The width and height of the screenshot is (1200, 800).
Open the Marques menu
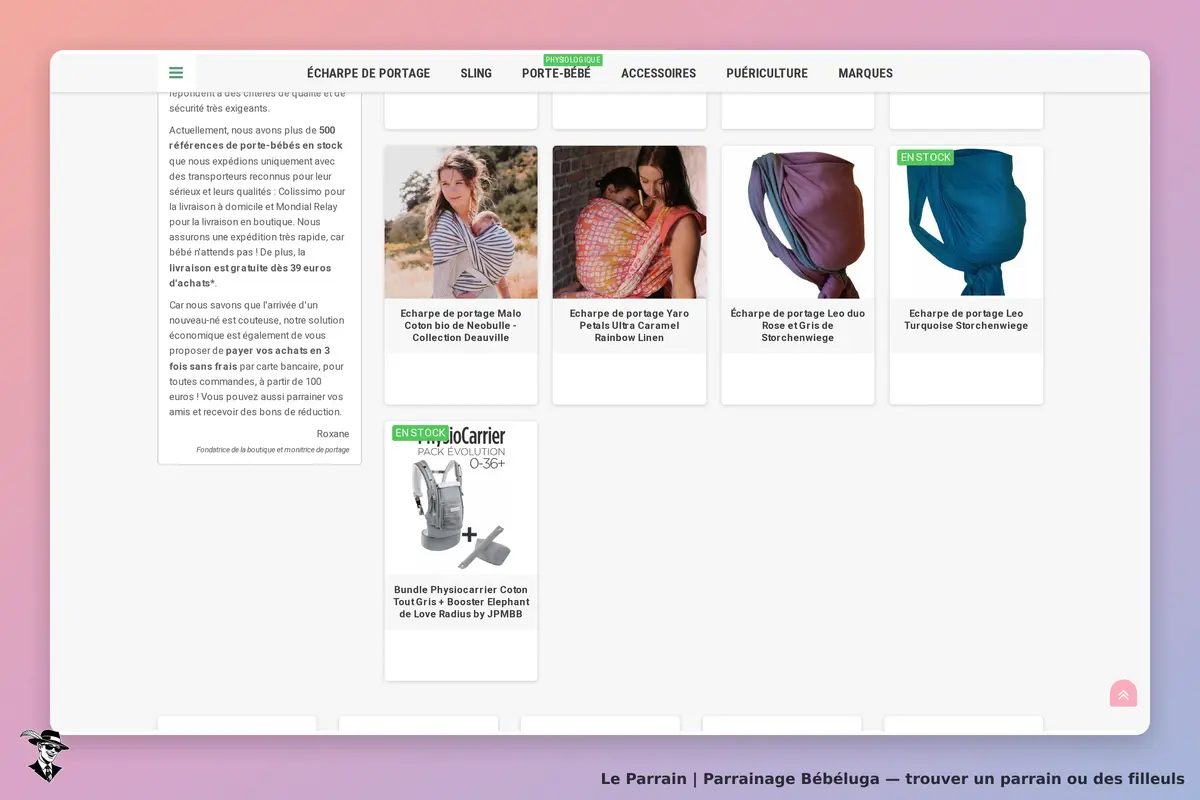(865, 73)
